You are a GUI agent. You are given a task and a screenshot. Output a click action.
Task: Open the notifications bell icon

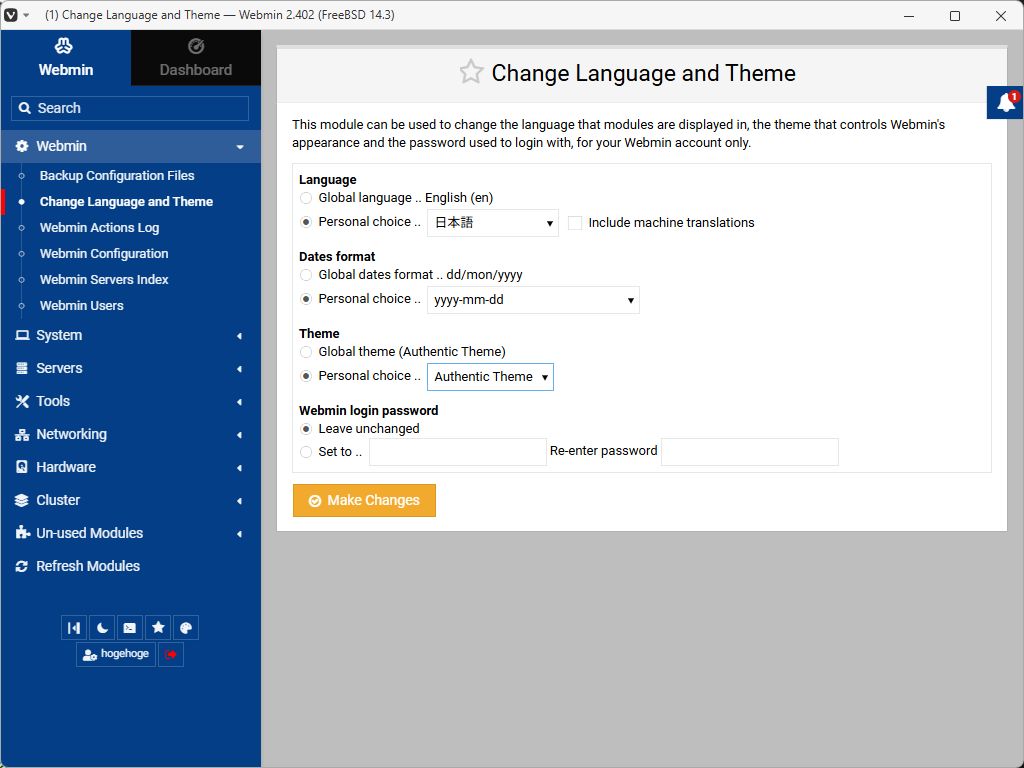coord(1006,103)
